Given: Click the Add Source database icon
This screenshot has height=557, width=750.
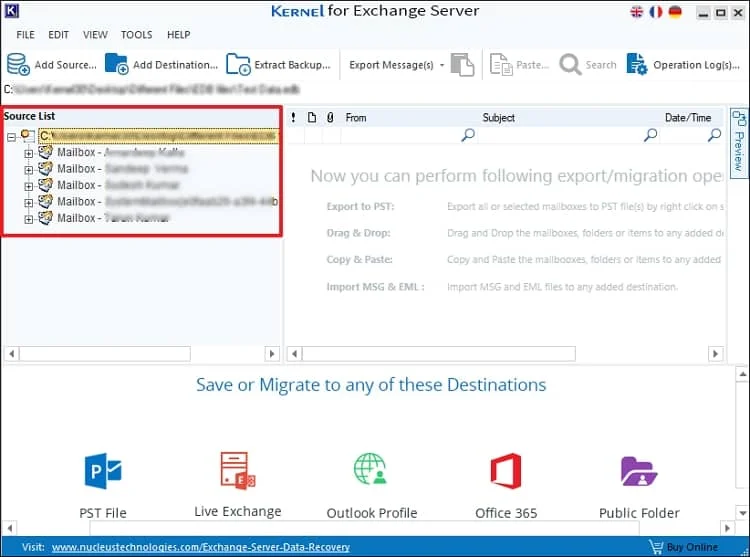Looking at the screenshot, I should point(18,65).
